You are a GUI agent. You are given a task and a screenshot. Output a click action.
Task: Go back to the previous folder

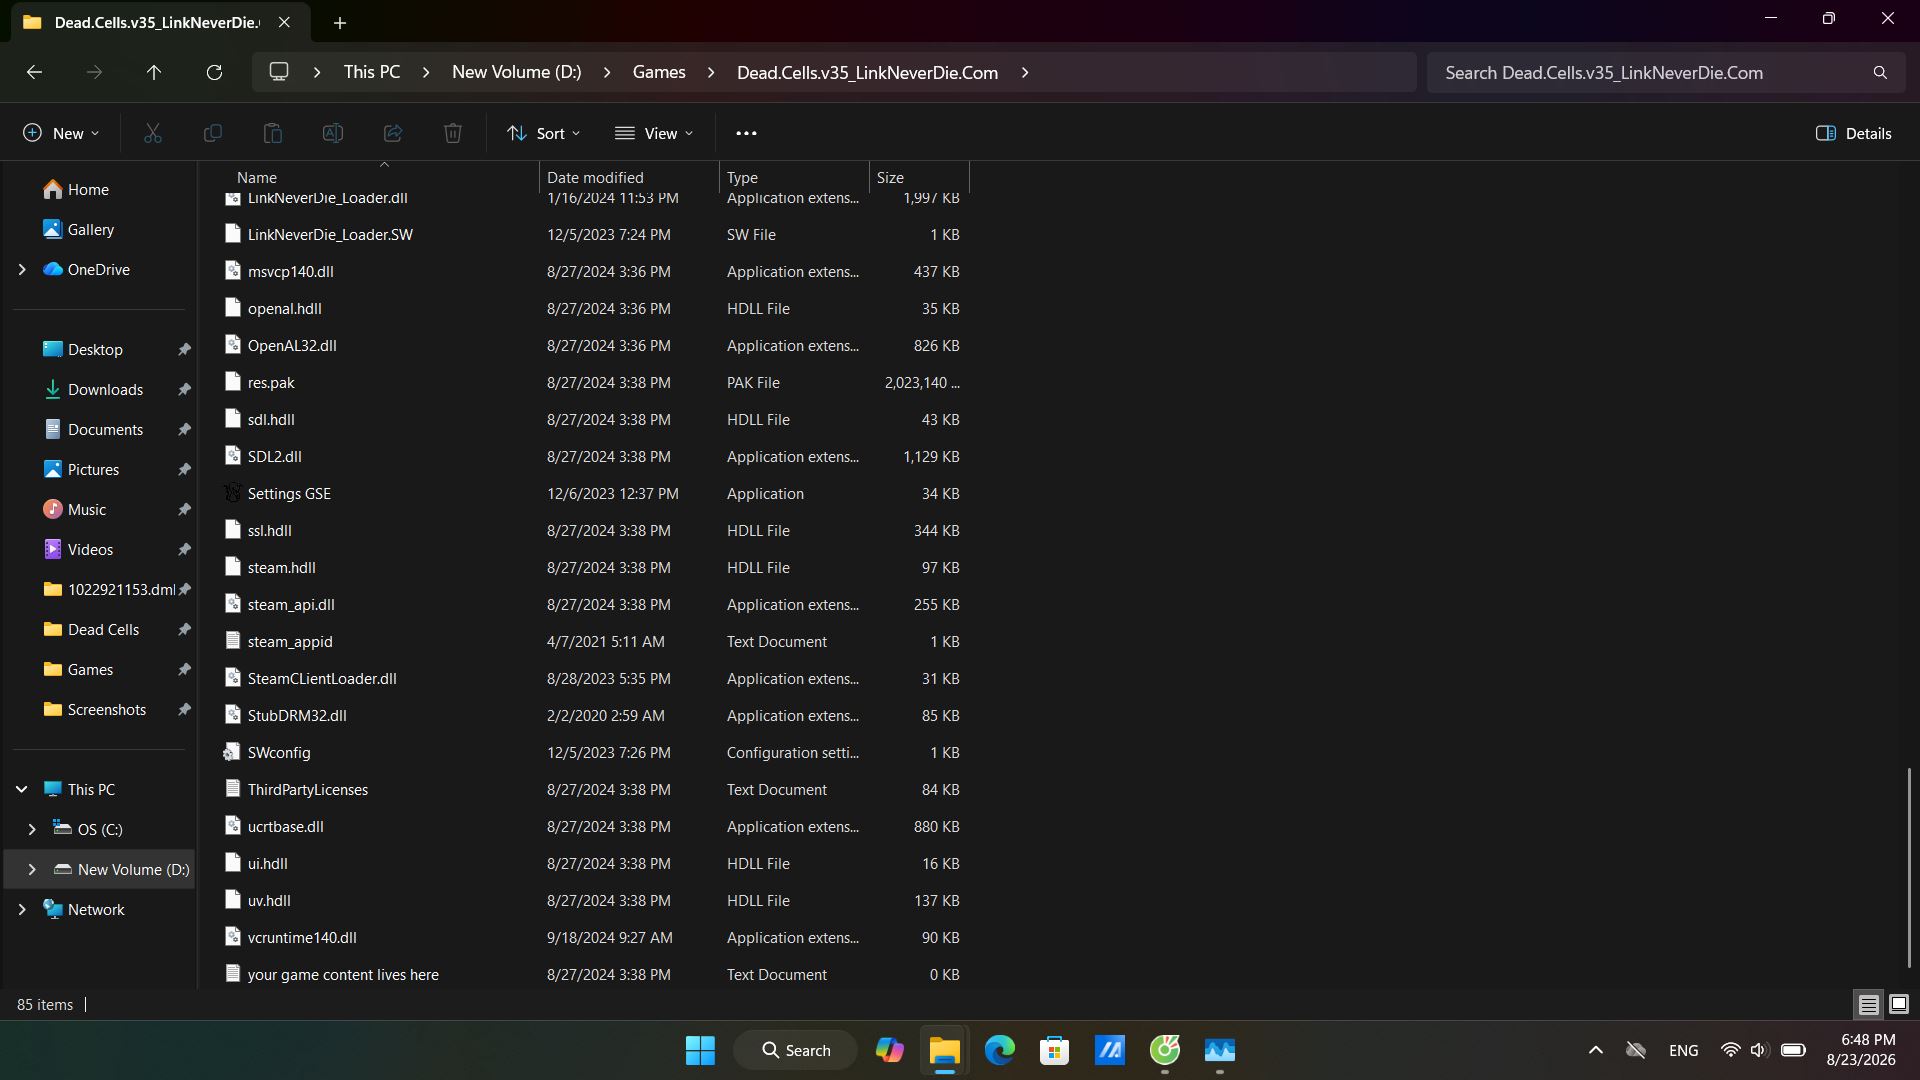(x=34, y=72)
